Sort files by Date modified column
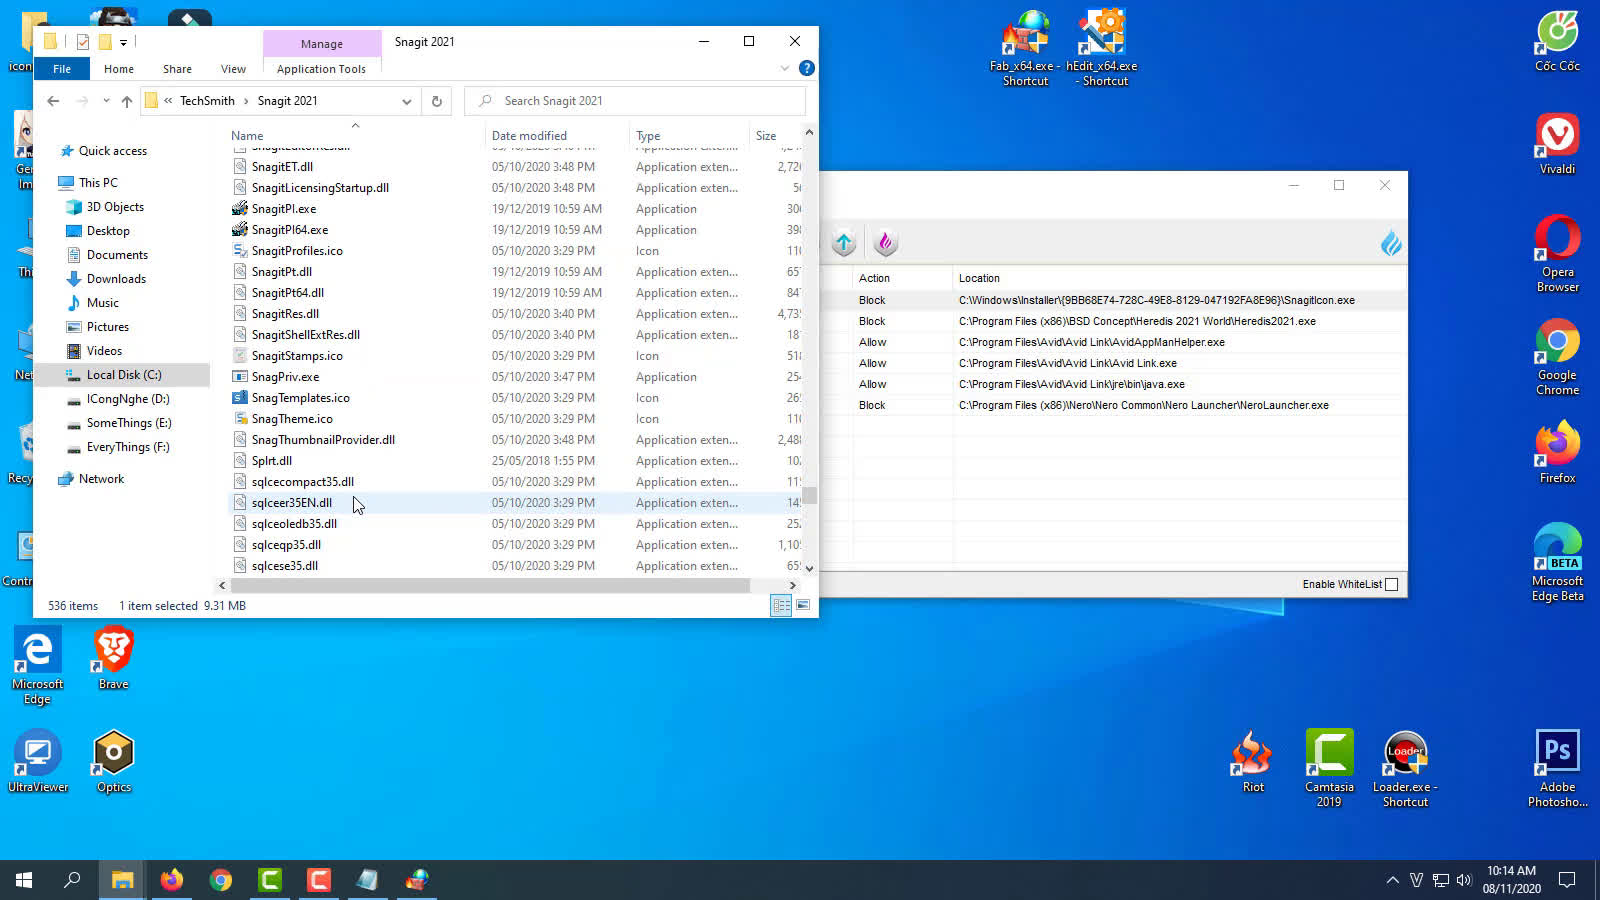 (x=529, y=136)
